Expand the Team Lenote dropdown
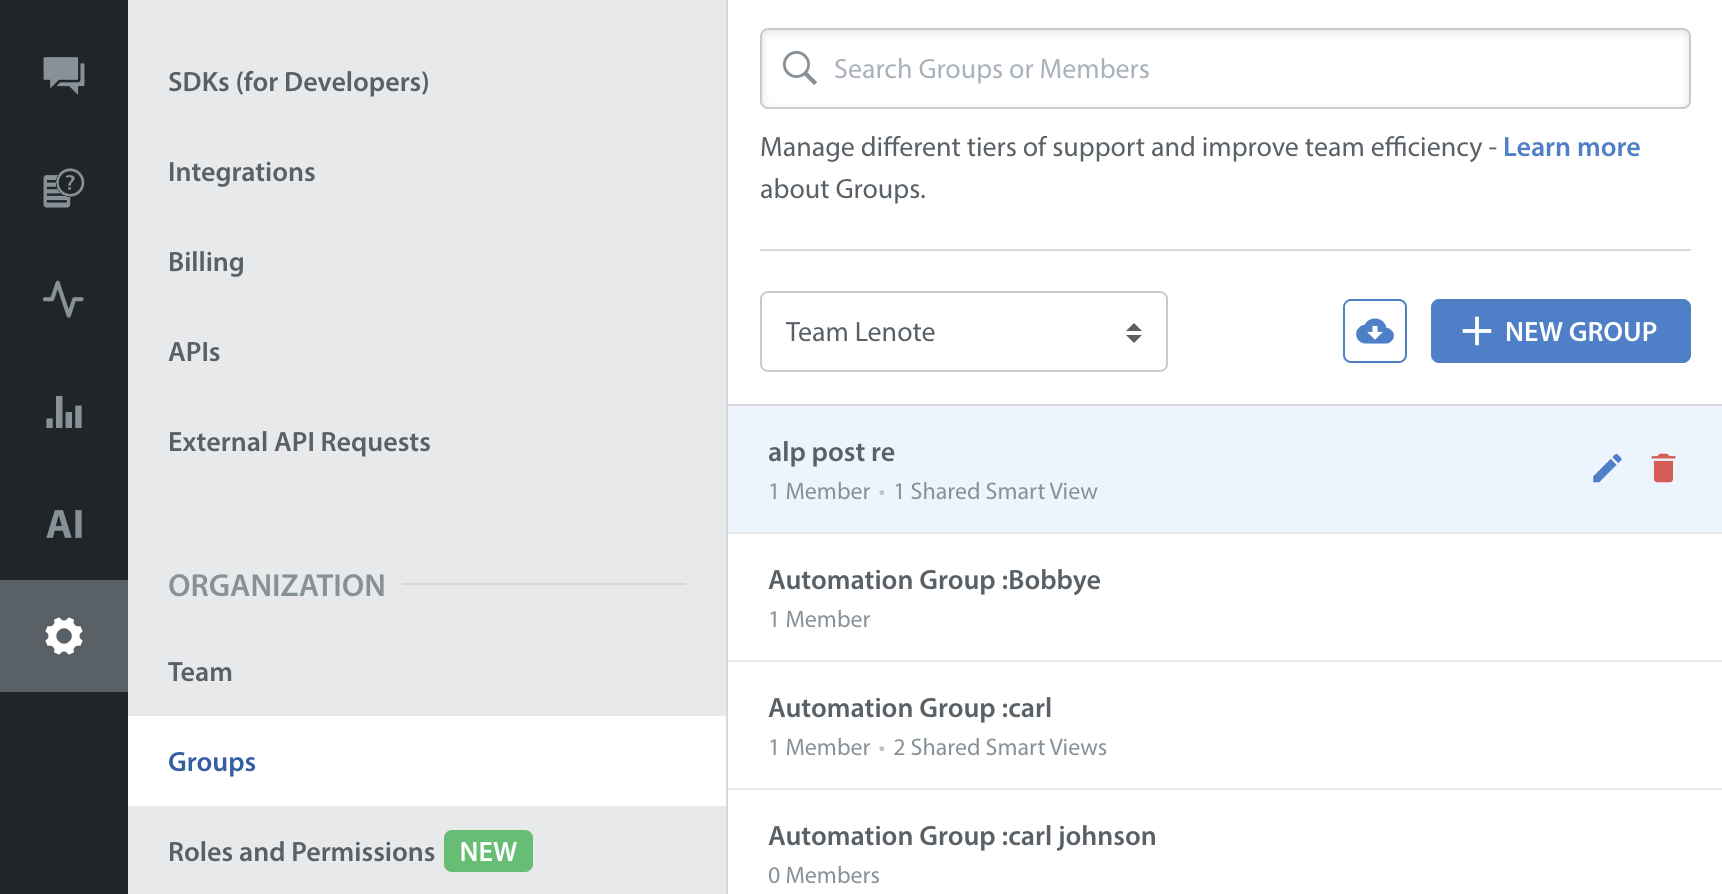Viewport: 1722px width, 894px height. [963, 332]
